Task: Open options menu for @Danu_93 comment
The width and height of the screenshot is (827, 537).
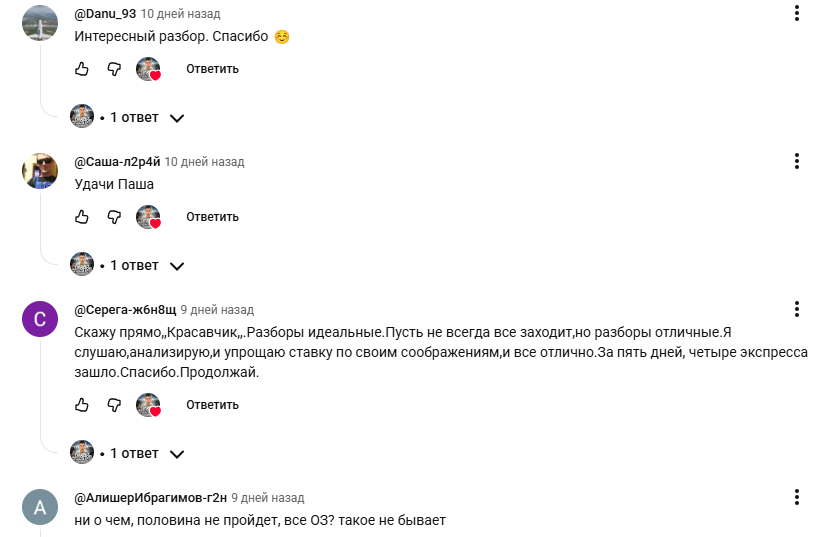Action: point(797,13)
